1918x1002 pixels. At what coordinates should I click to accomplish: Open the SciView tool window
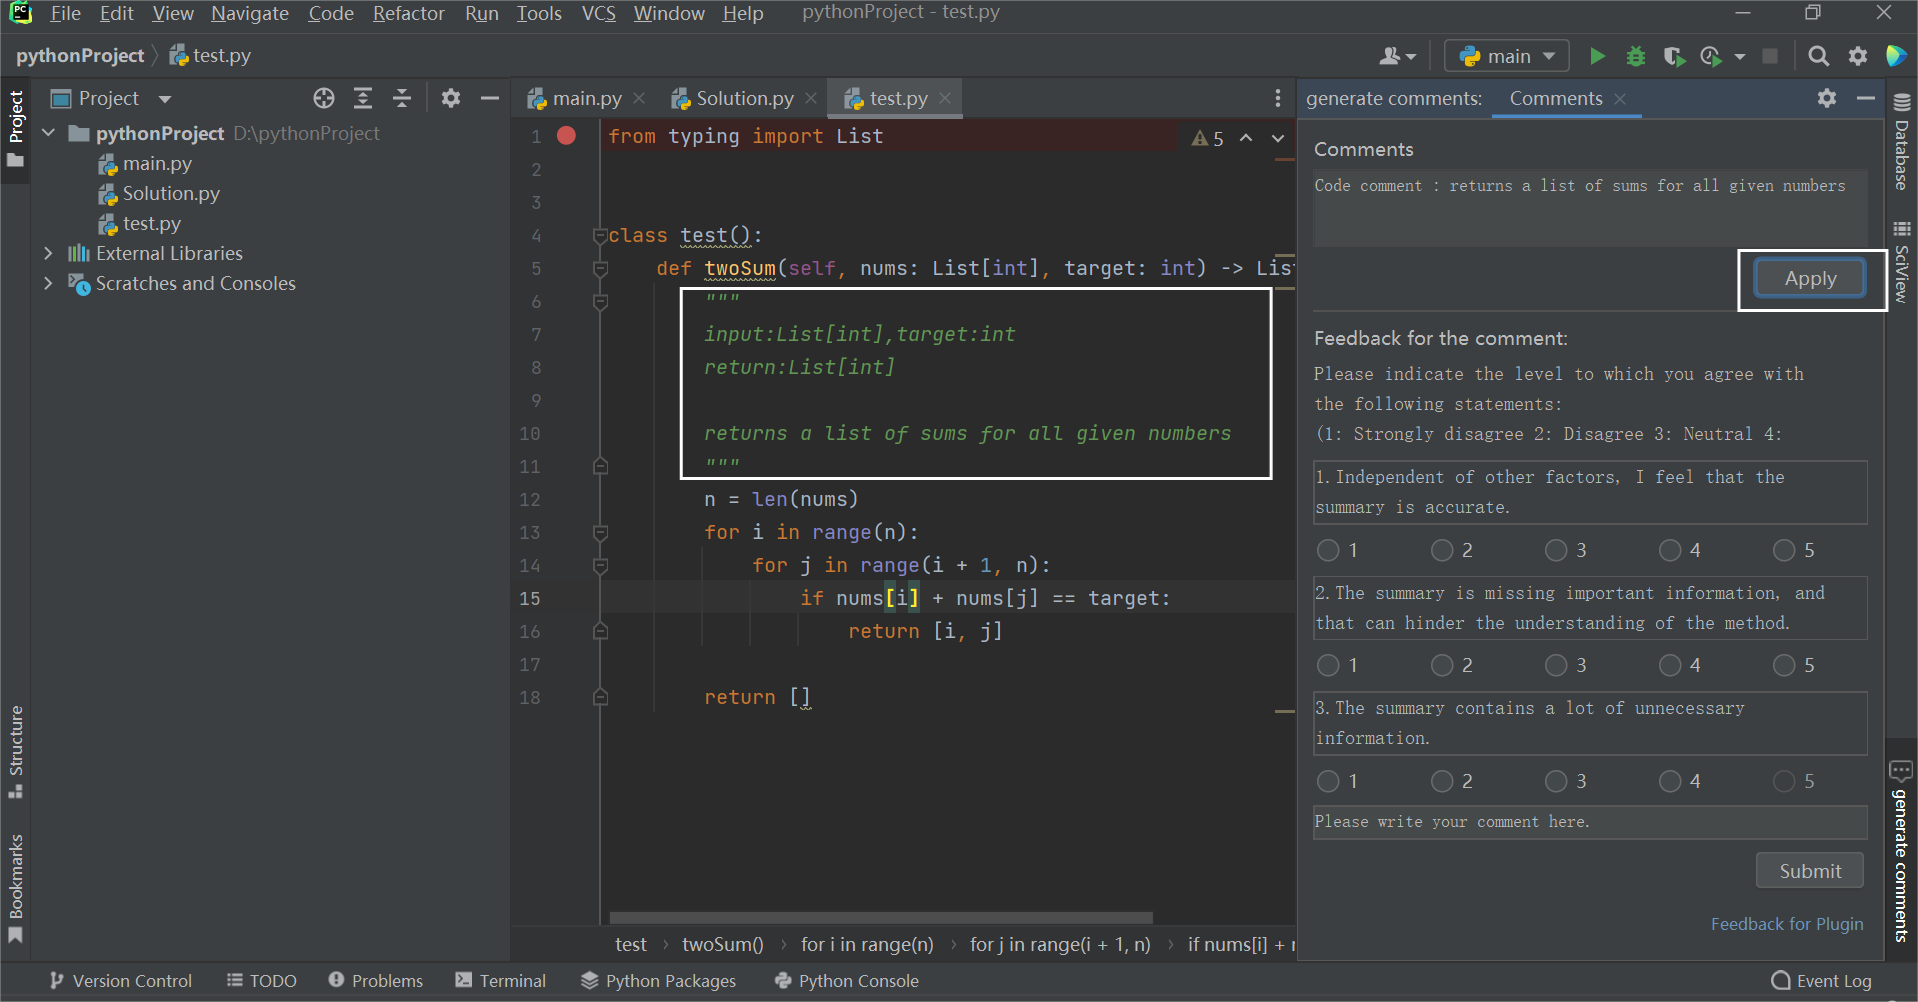click(1901, 262)
